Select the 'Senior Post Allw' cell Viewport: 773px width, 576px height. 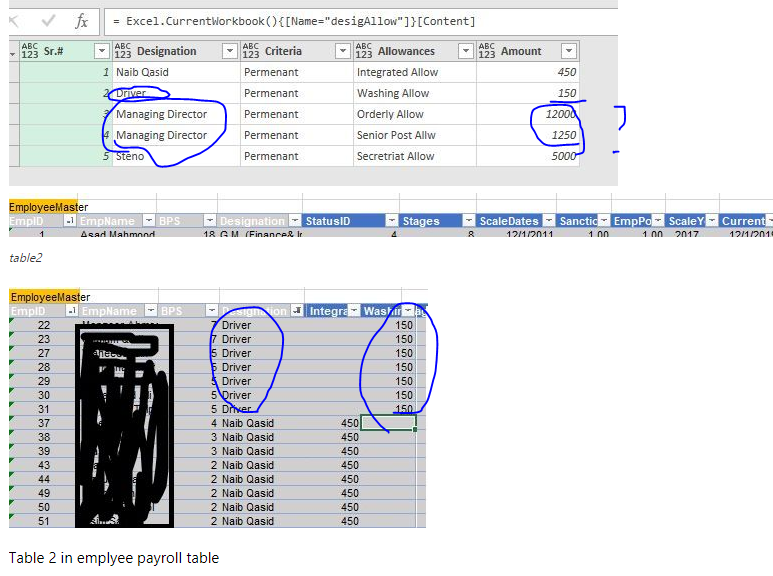(415, 135)
